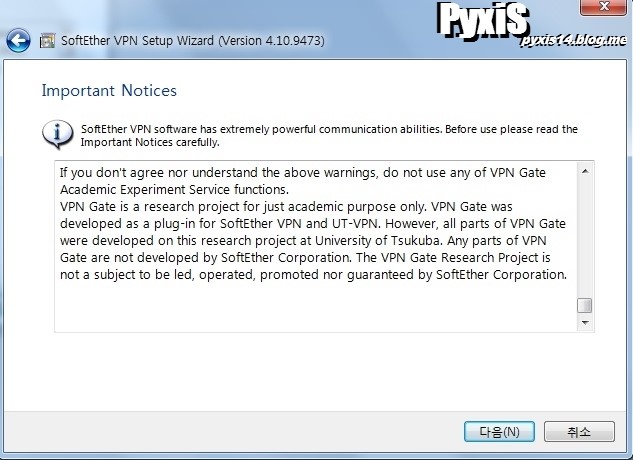
Task: Proceed with the 다음(N) button
Action: [499, 432]
